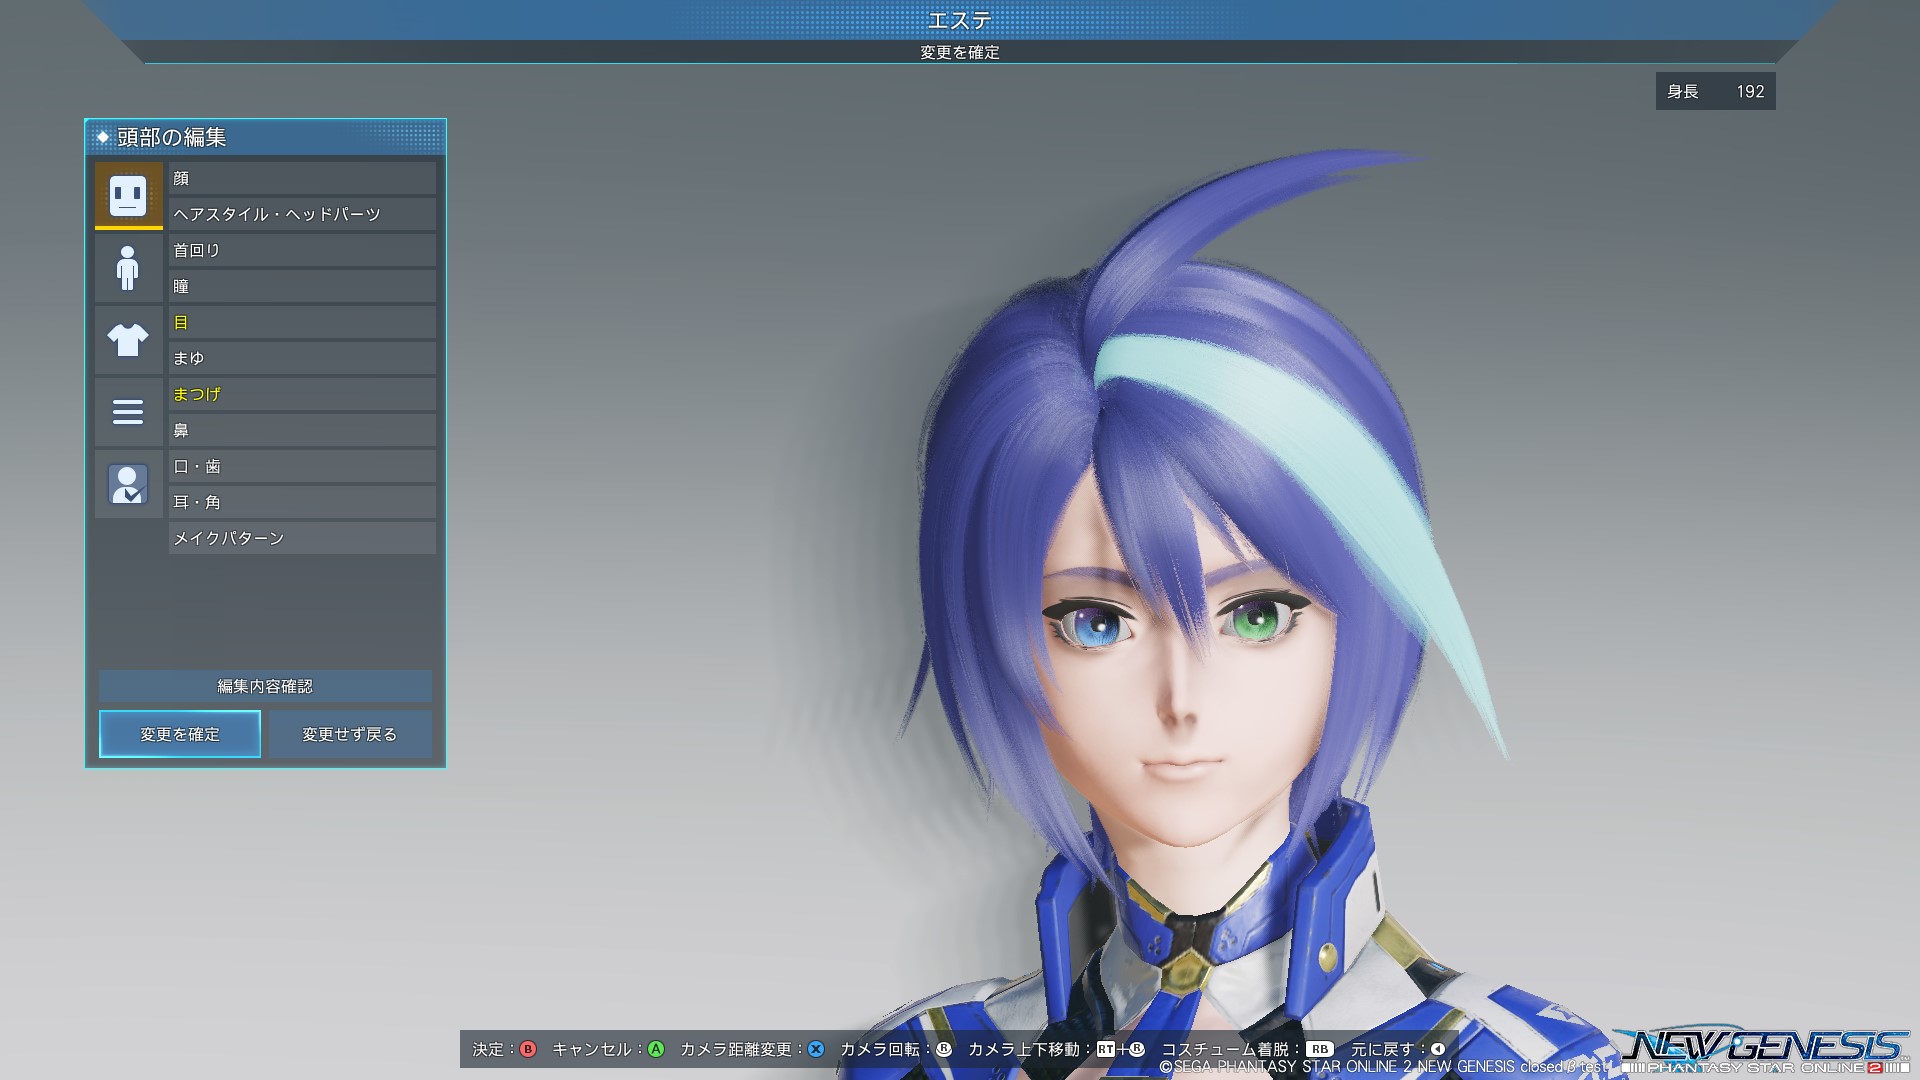Select the まゆ eyebrow menu item
This screenshot has height=1080, width=1920.
click(x=302, y=358)
